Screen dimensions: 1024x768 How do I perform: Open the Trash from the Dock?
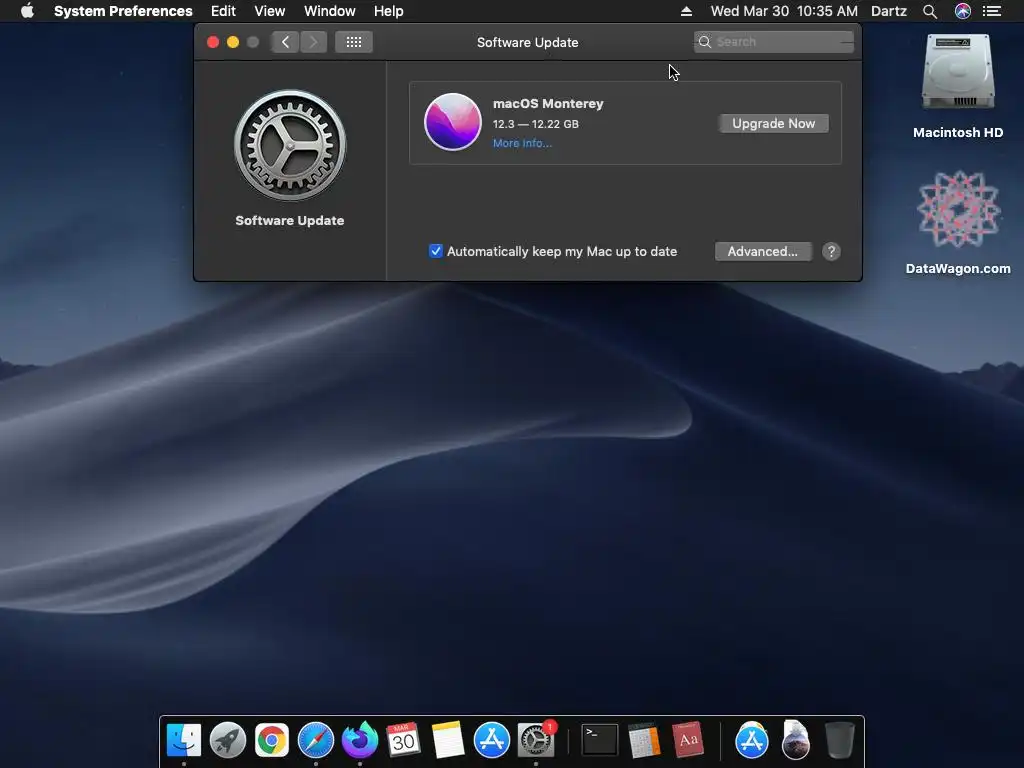[839, 740]
